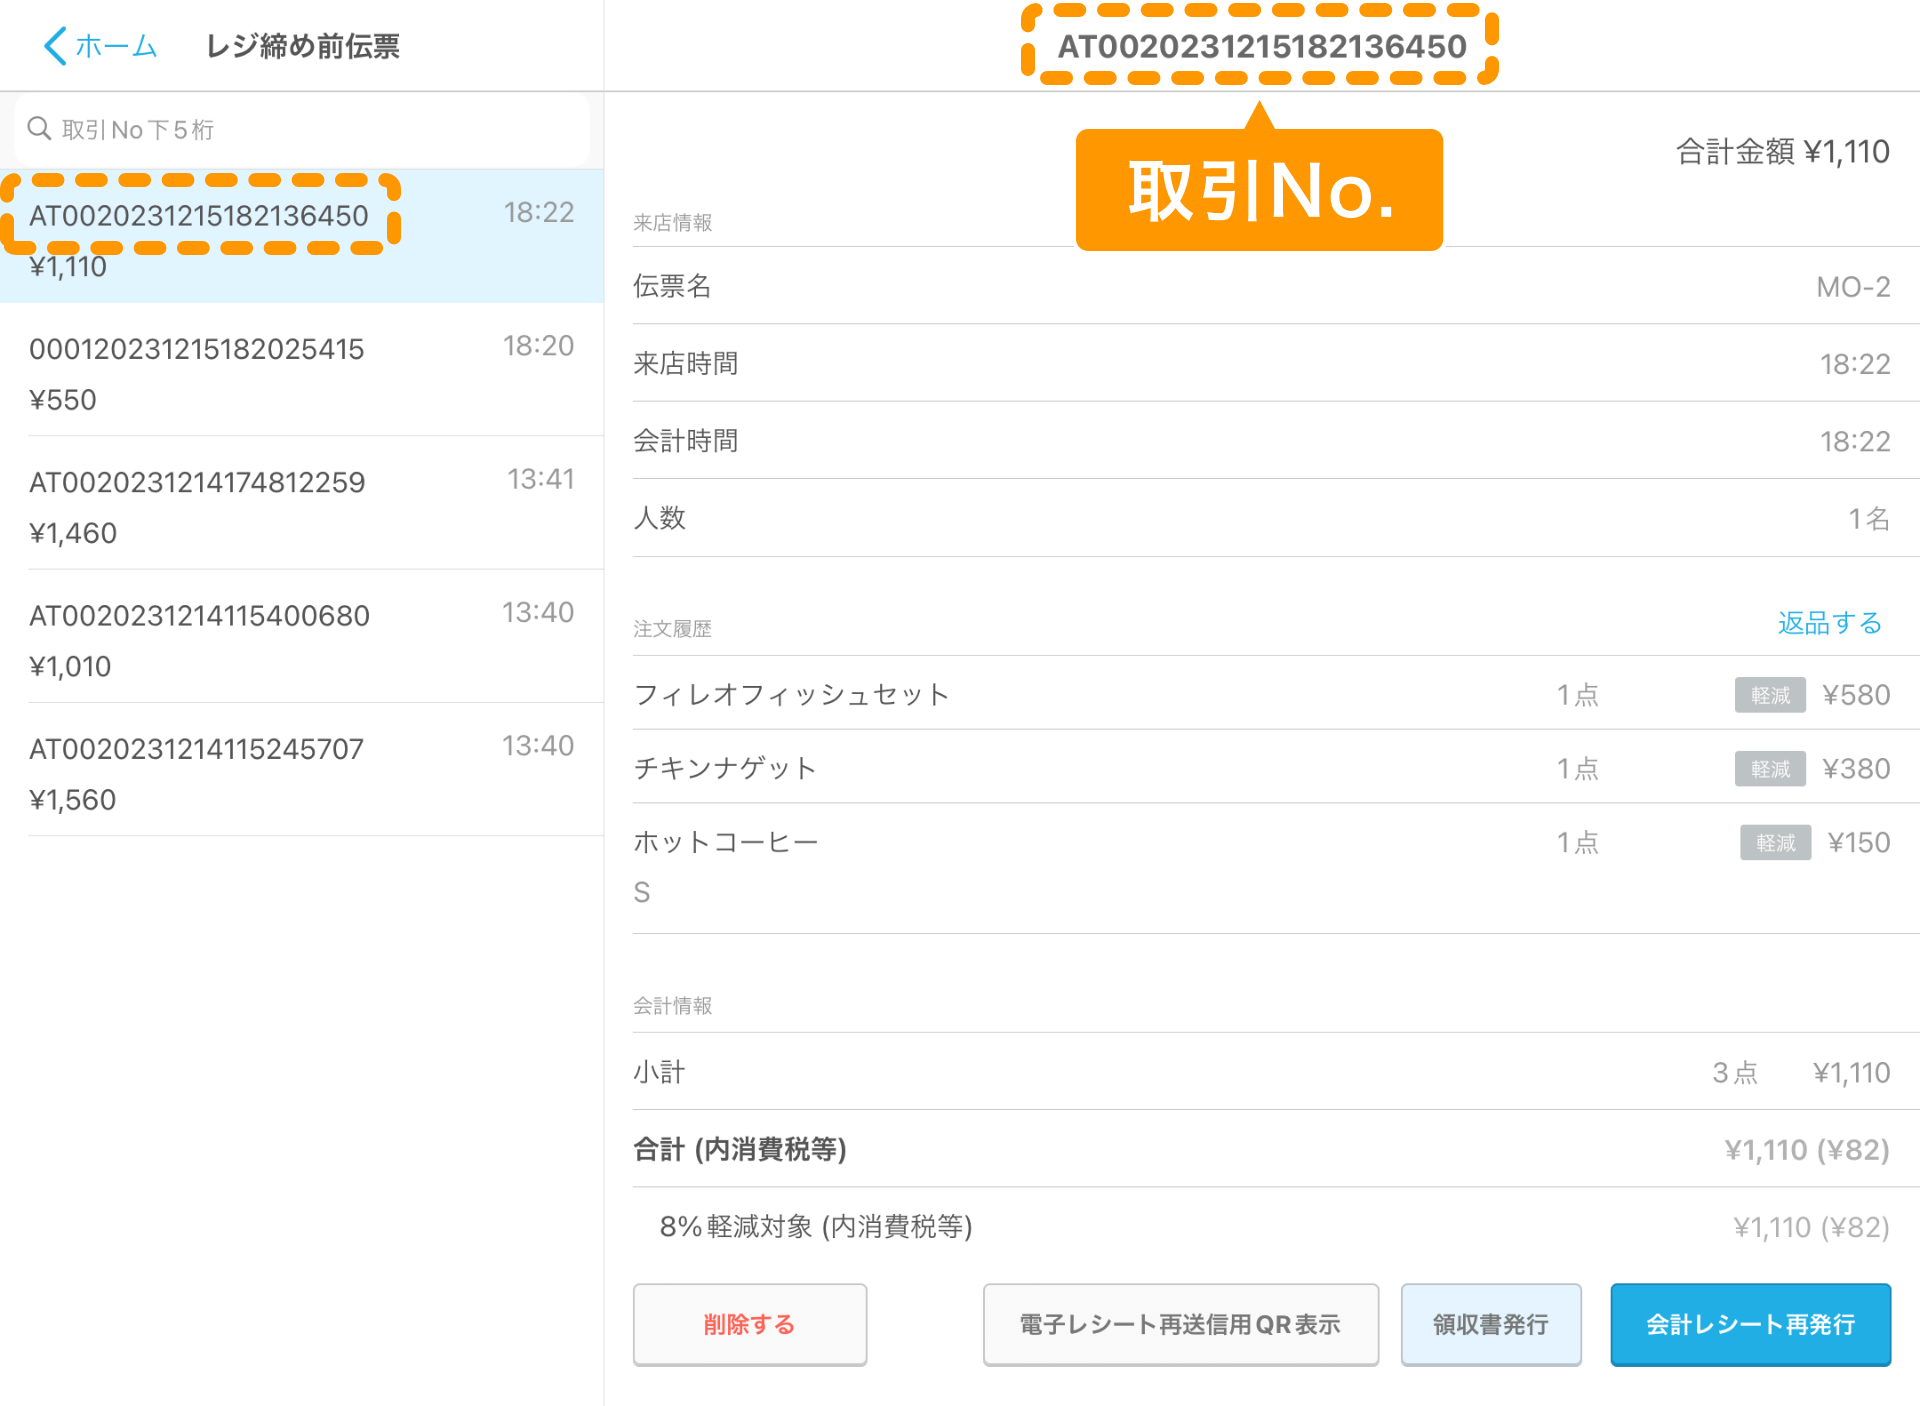Viewport: 1920px width, 1406px height.
Task: Tap the 返品する link
Action: (x=1829, y=623)
